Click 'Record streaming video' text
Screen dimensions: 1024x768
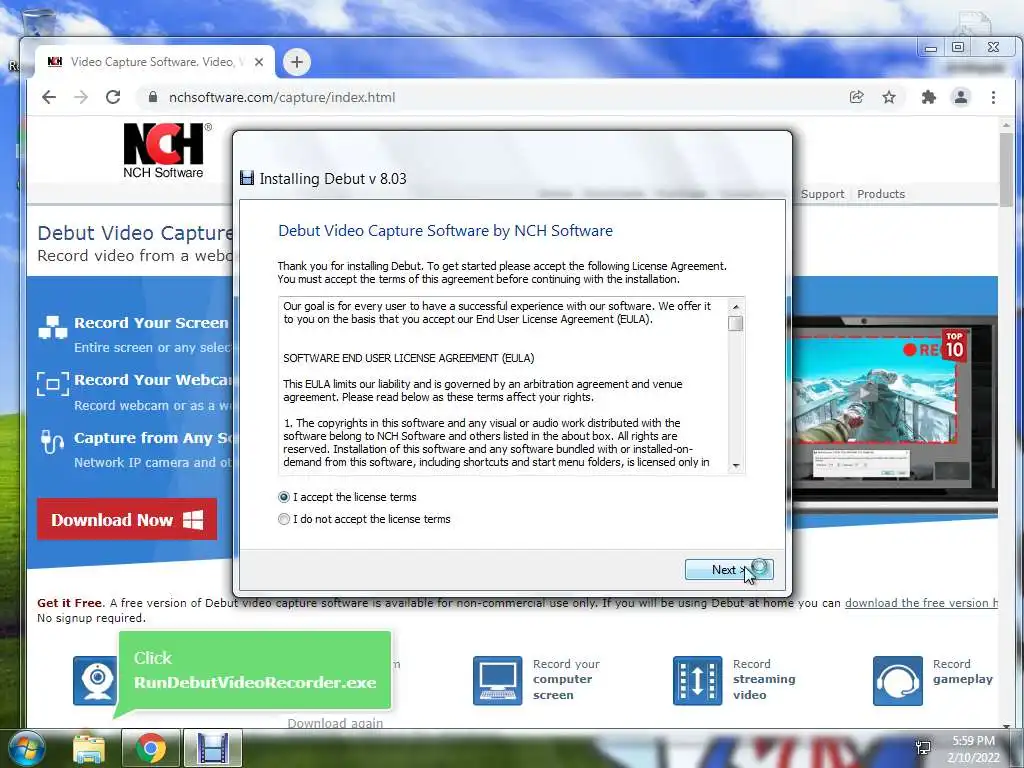(763, 679)
